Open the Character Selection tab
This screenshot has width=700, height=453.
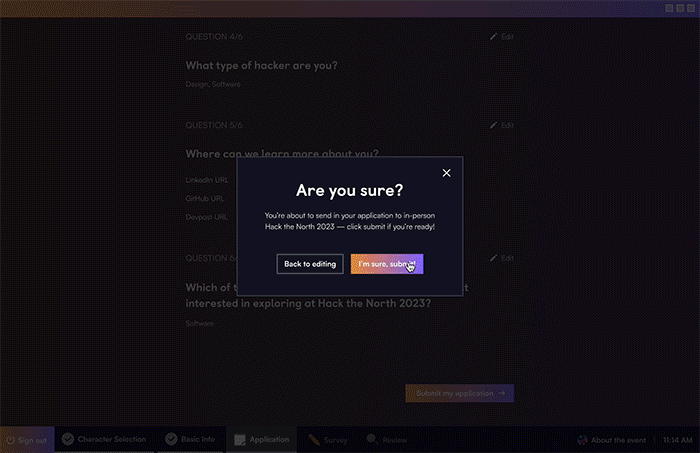coord(104,440)
